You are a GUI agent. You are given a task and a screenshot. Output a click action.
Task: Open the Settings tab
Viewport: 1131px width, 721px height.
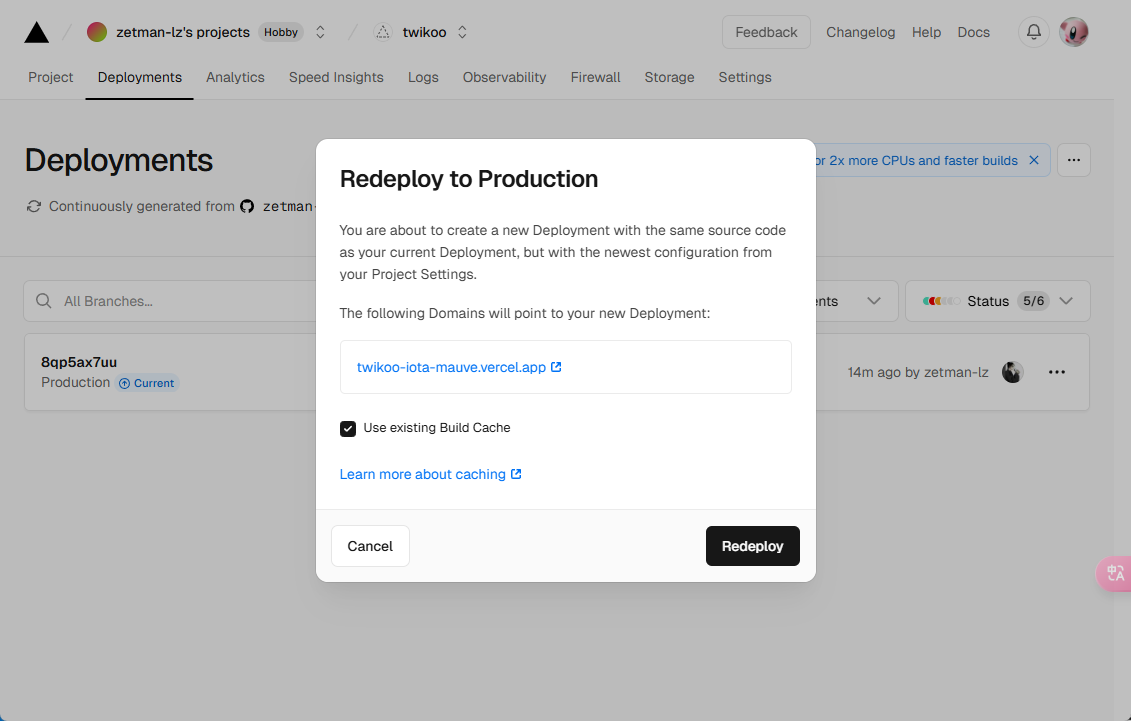click(745, 77)
